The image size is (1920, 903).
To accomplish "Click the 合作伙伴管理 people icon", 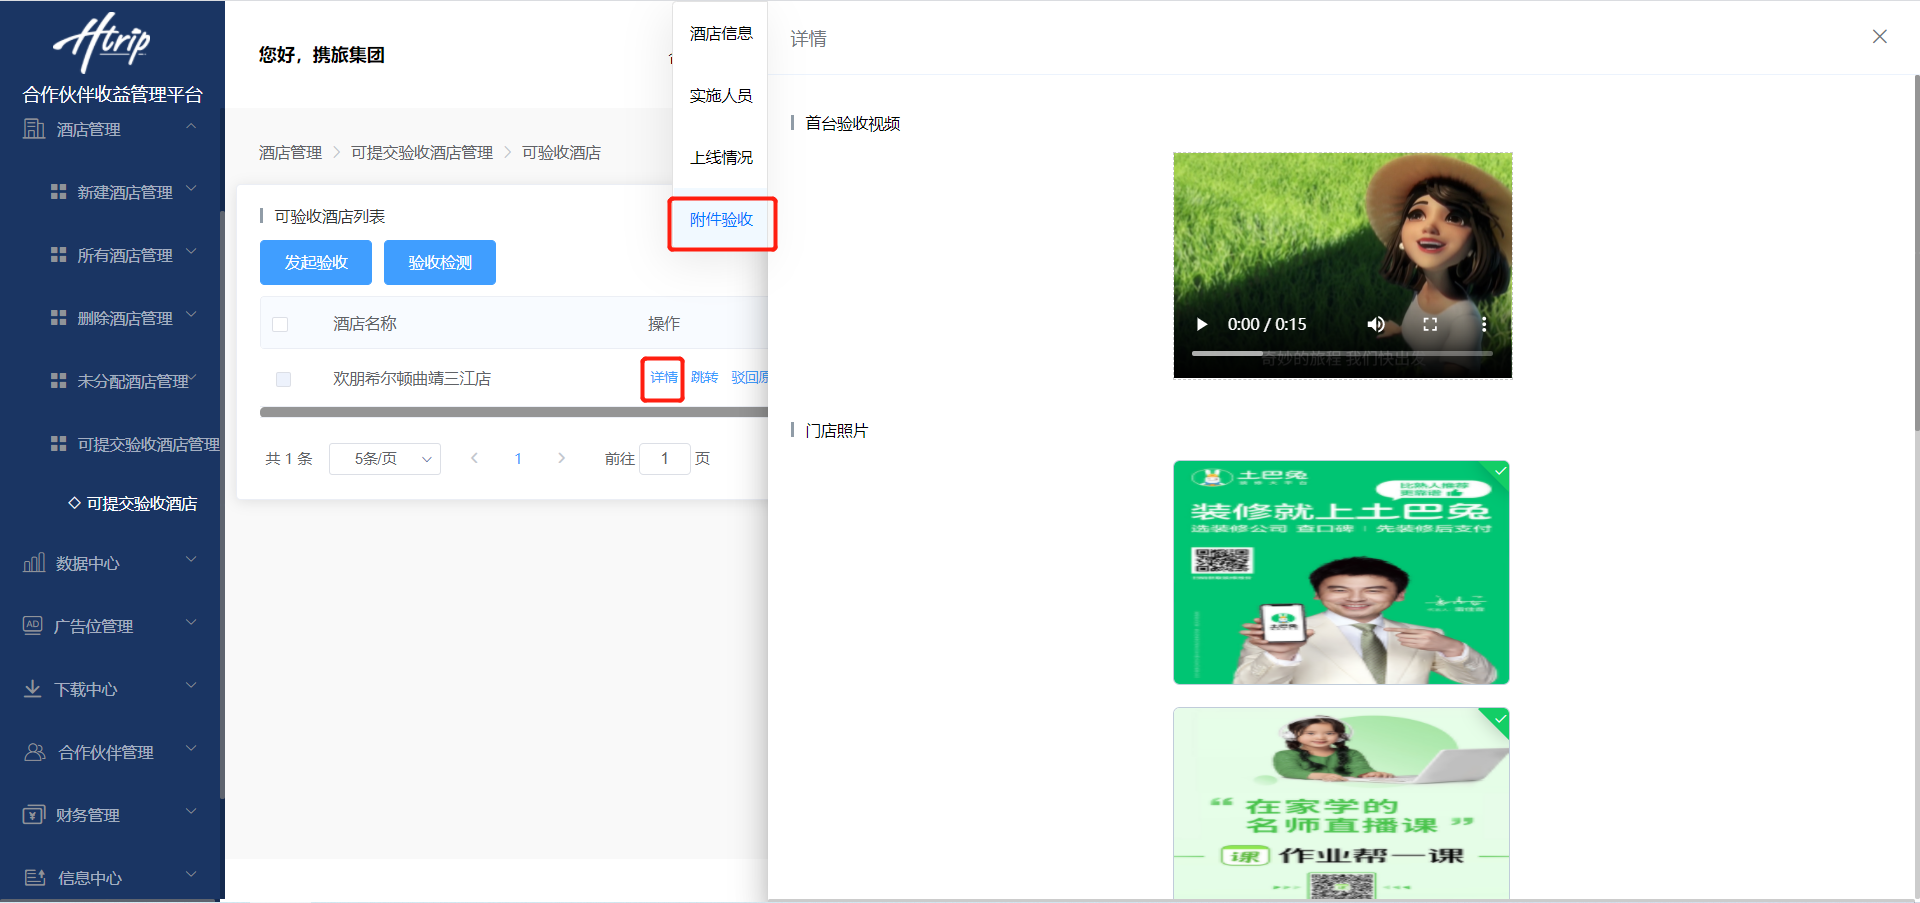I will [35, 751].
